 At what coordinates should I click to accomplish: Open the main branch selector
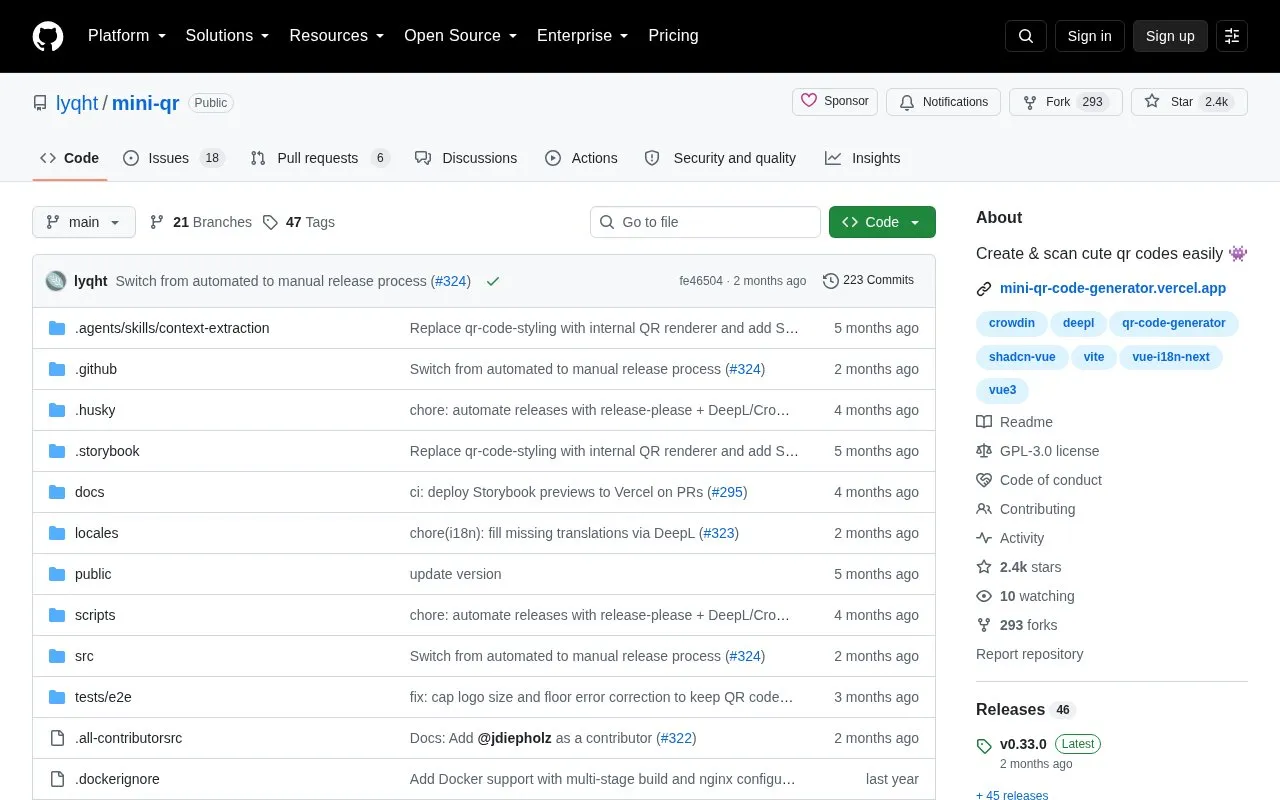click(84, 222)
